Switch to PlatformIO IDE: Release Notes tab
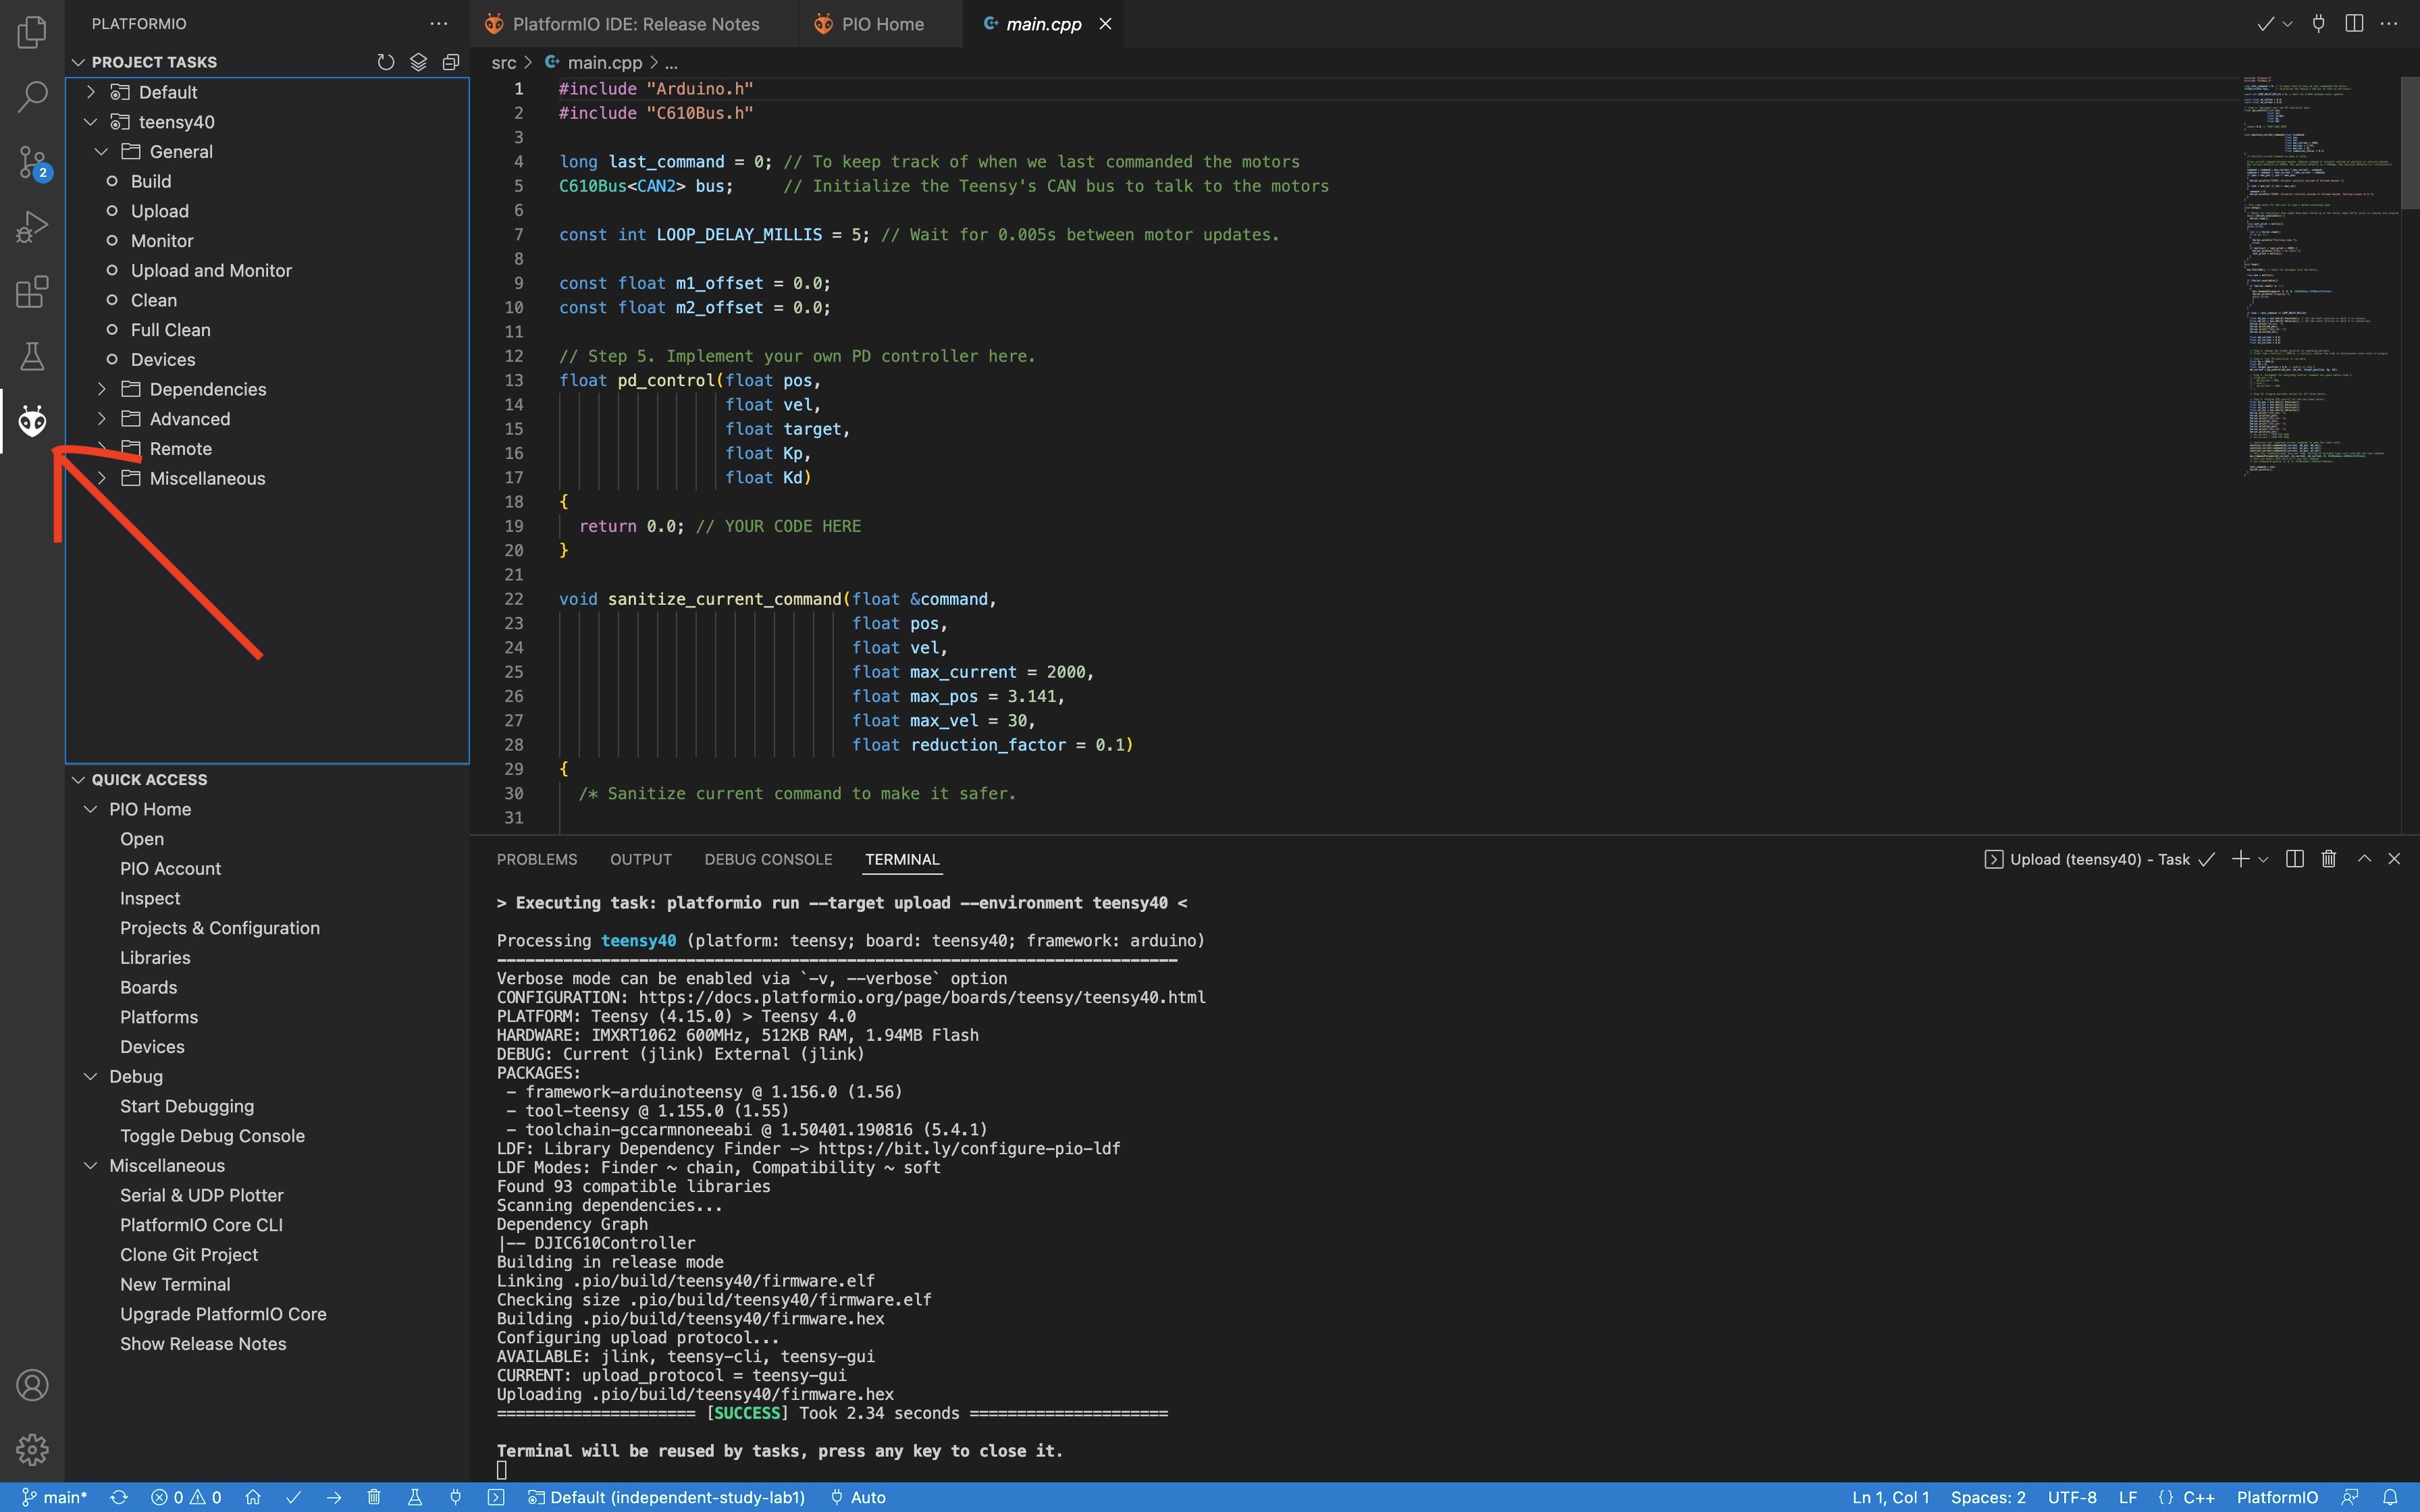The width and height of the screenshot is (2420, 1512). coord(635,24)
